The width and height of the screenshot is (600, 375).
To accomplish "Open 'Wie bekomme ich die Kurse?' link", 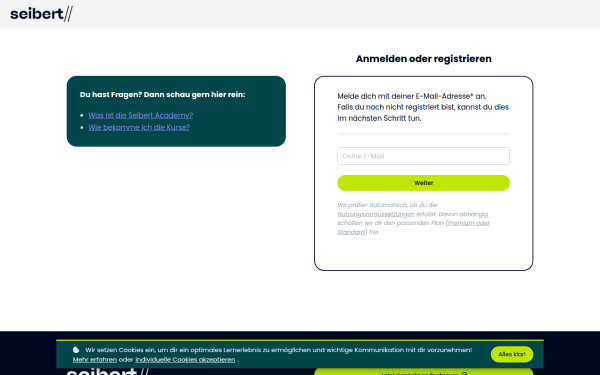I will tap(139, 127).
